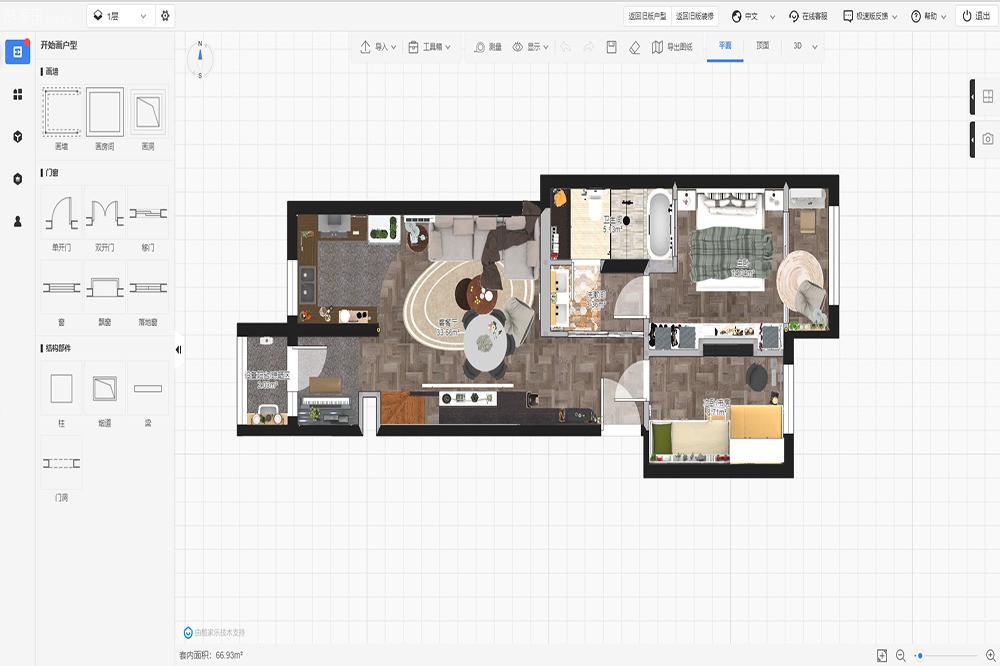Expand the 显示 display dropdown
Screen dimensions: 1000x666
tap(531, 47)
